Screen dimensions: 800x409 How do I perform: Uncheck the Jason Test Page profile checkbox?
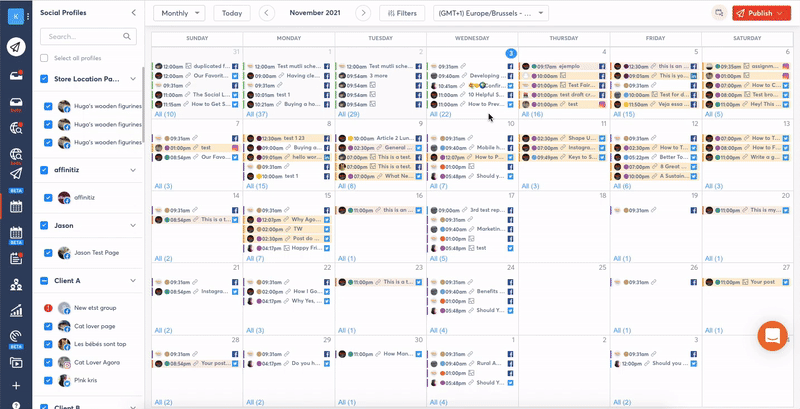48,252
